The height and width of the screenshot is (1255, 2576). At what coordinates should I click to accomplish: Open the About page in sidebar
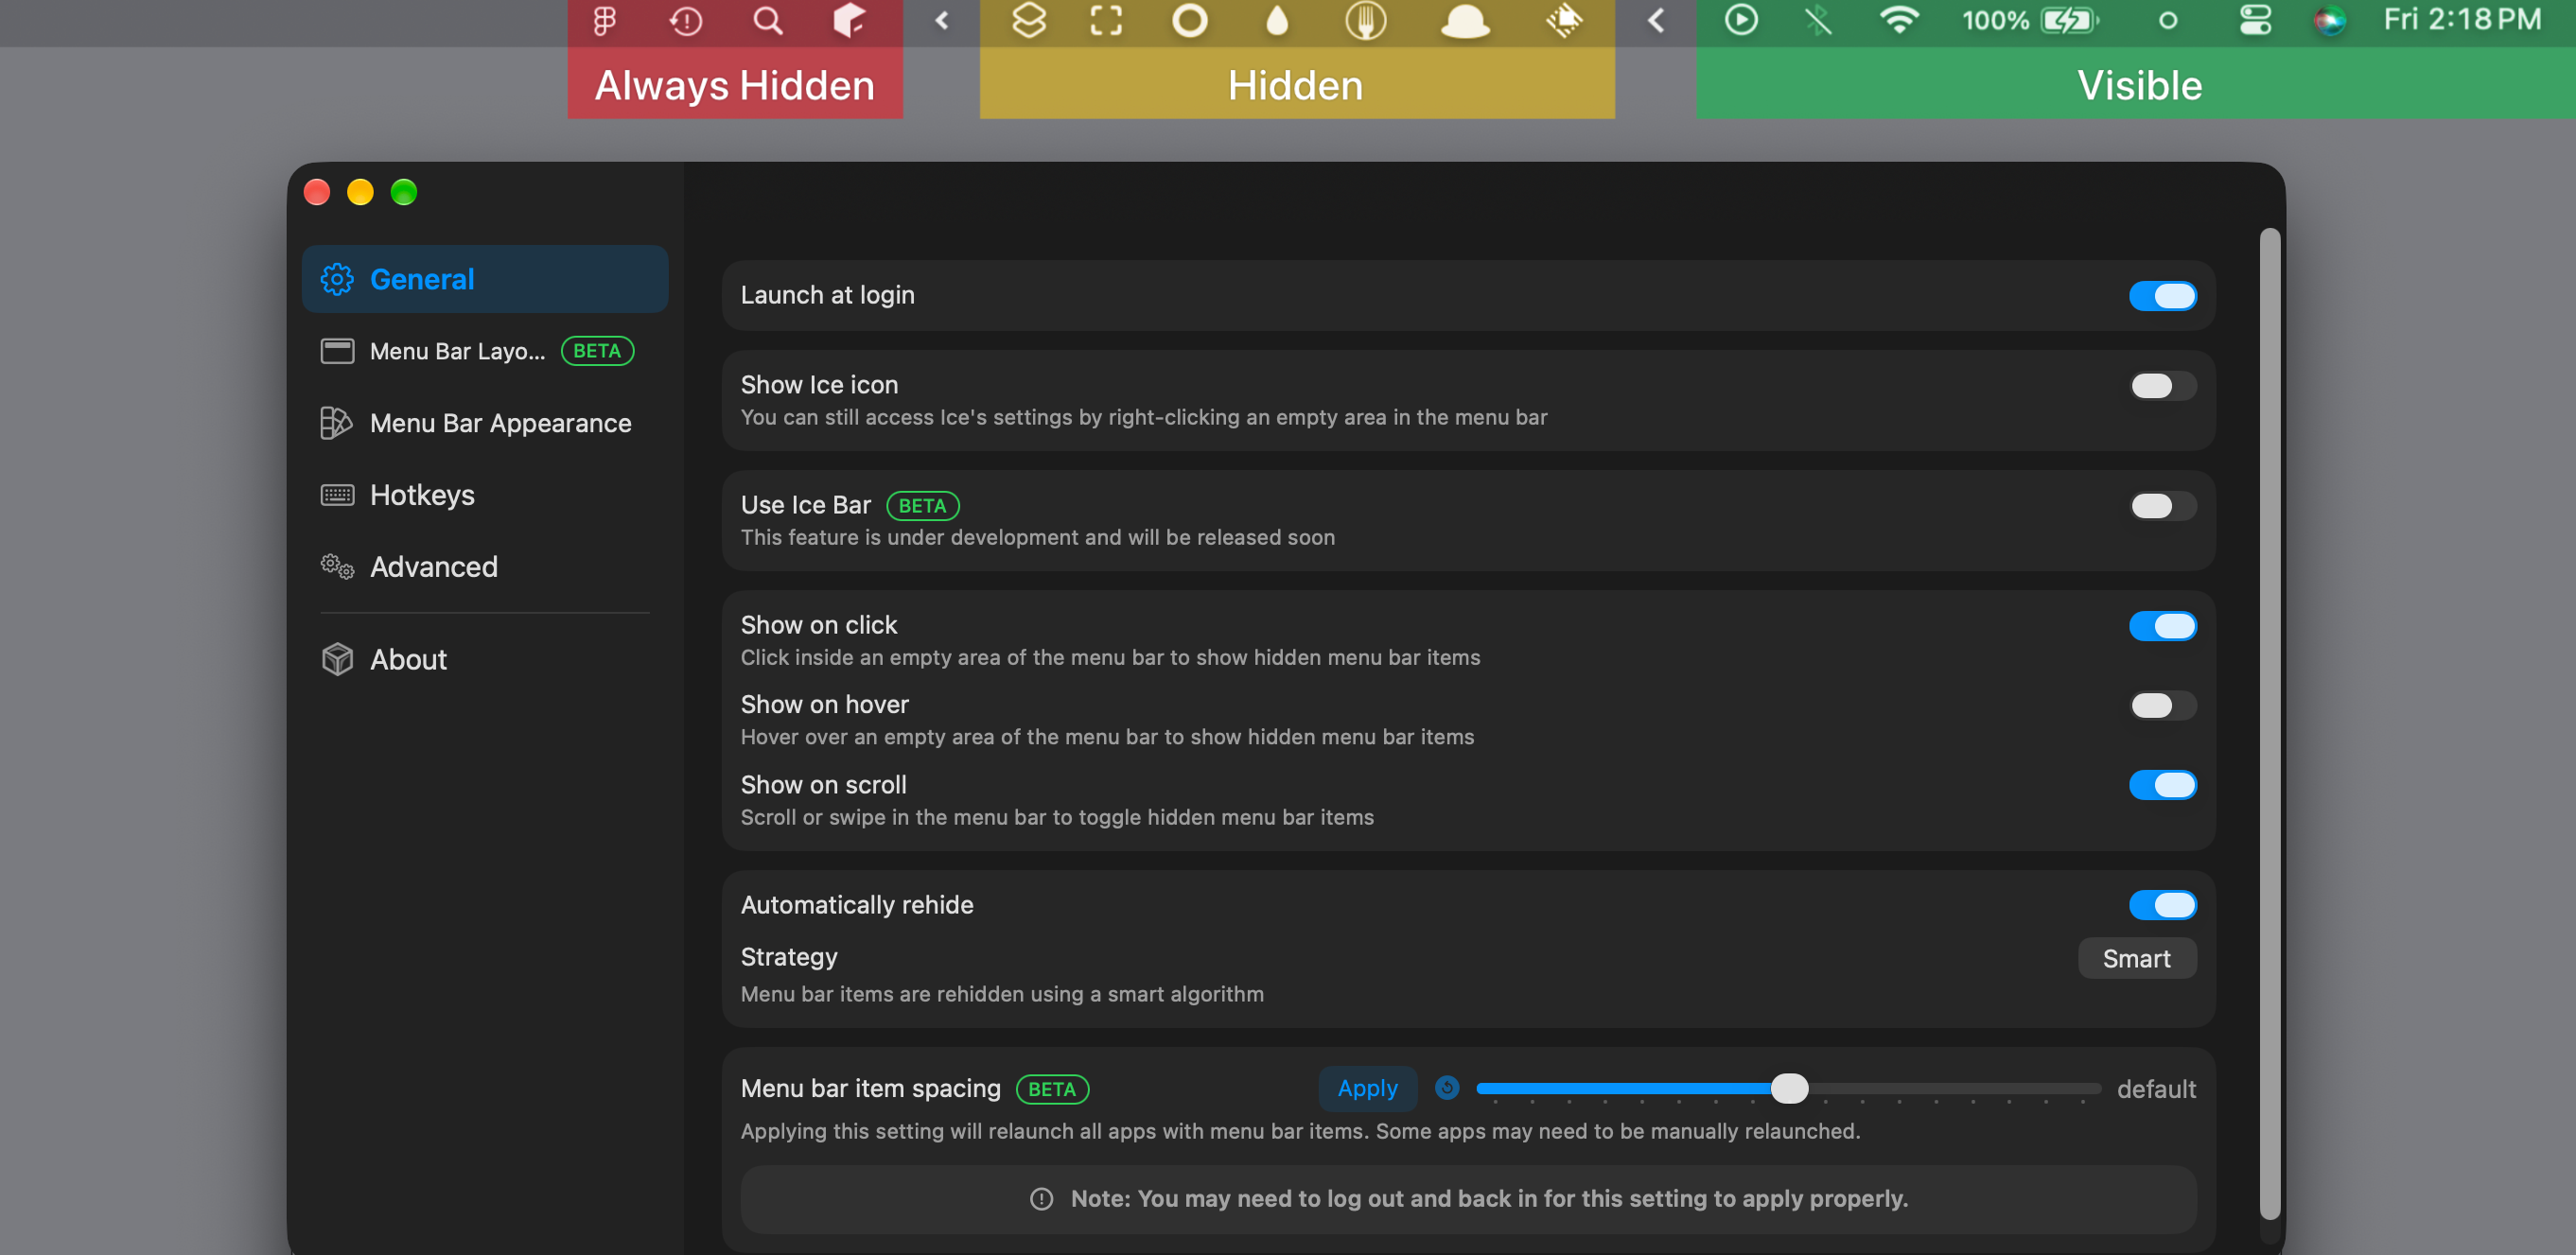pos(485,659)
